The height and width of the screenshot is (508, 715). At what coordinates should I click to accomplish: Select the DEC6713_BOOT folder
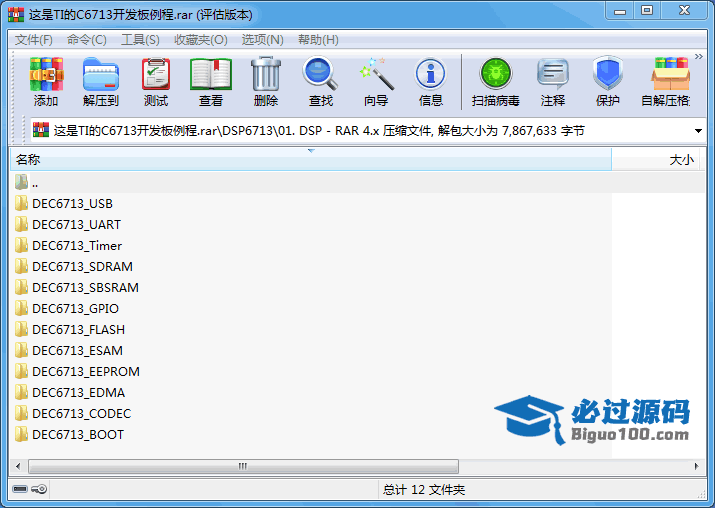click(69, 434)
